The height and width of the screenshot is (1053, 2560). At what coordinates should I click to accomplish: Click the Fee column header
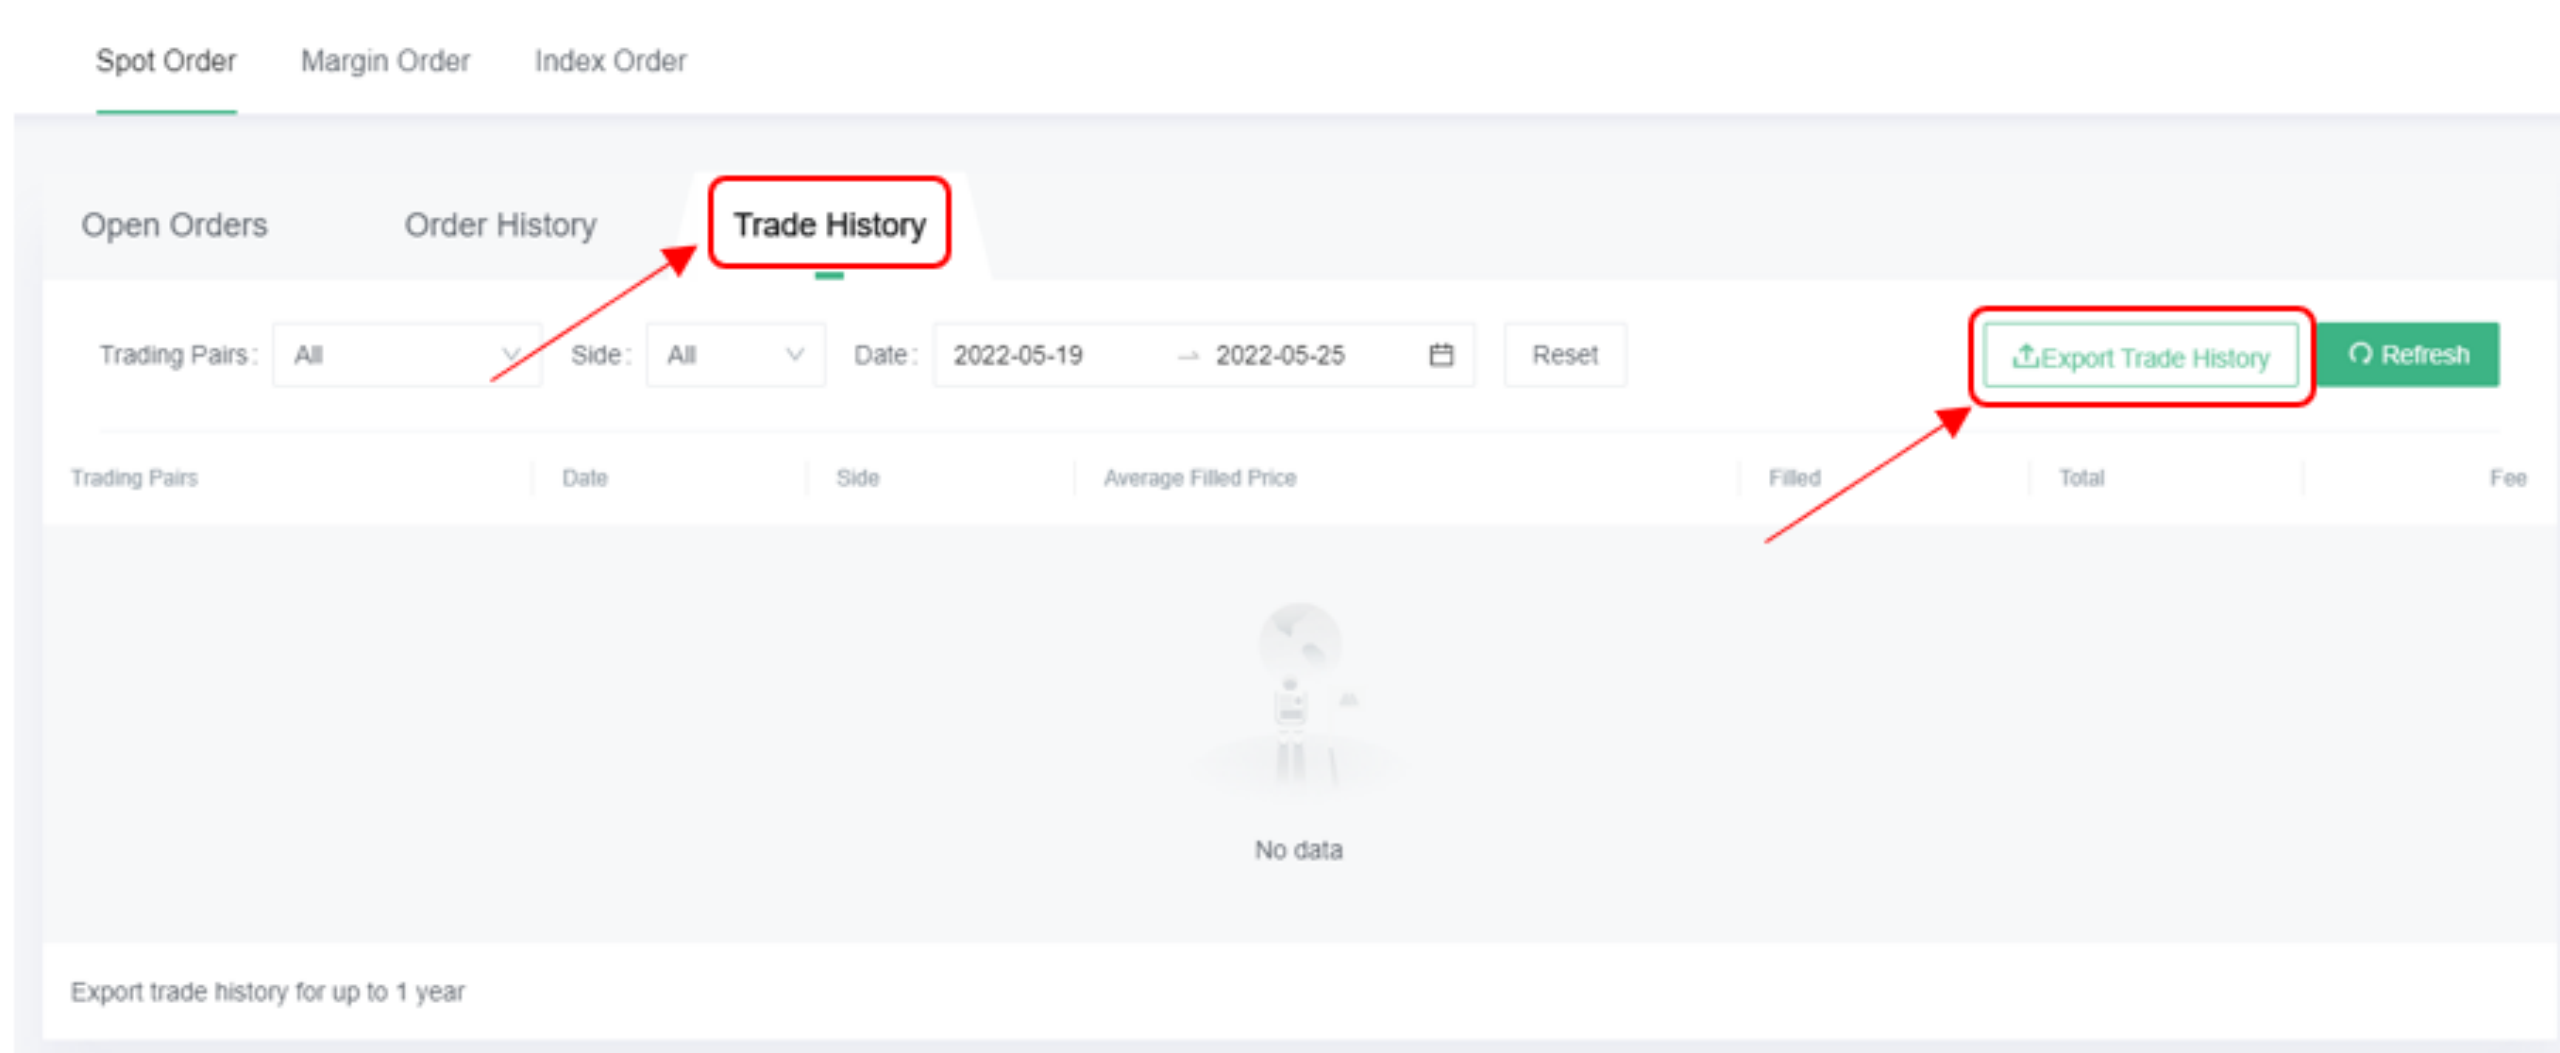click(x=2507, y=478)
